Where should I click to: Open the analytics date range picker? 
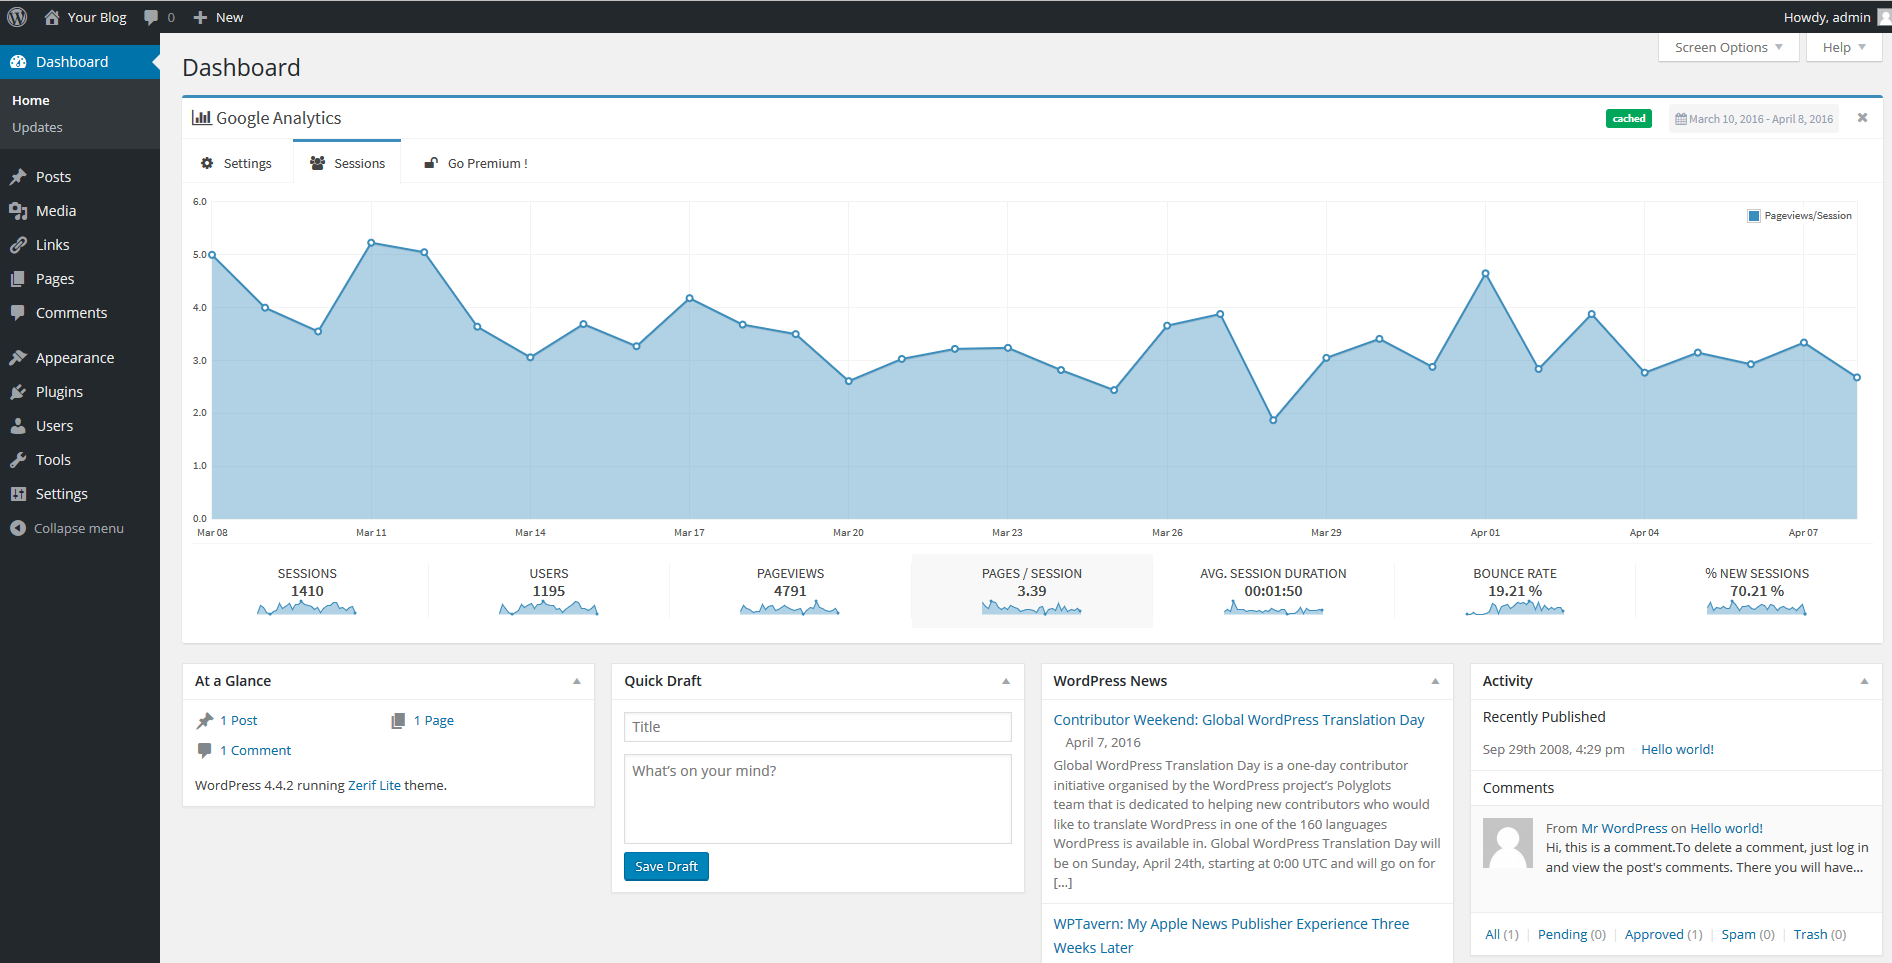coord(1754,119)
